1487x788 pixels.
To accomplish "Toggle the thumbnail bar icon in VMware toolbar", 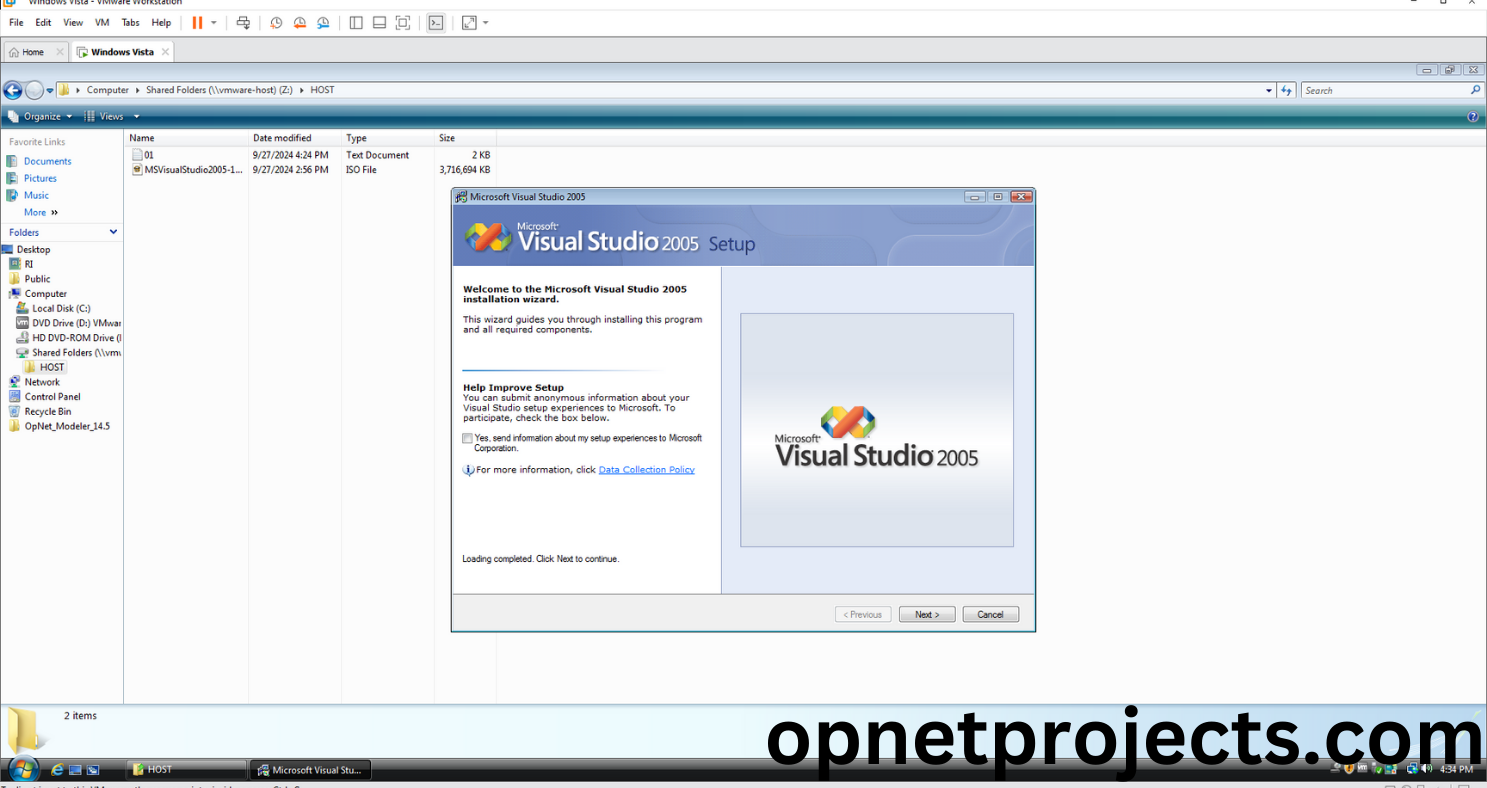I will pyautogui.click(x=380, y=22).
